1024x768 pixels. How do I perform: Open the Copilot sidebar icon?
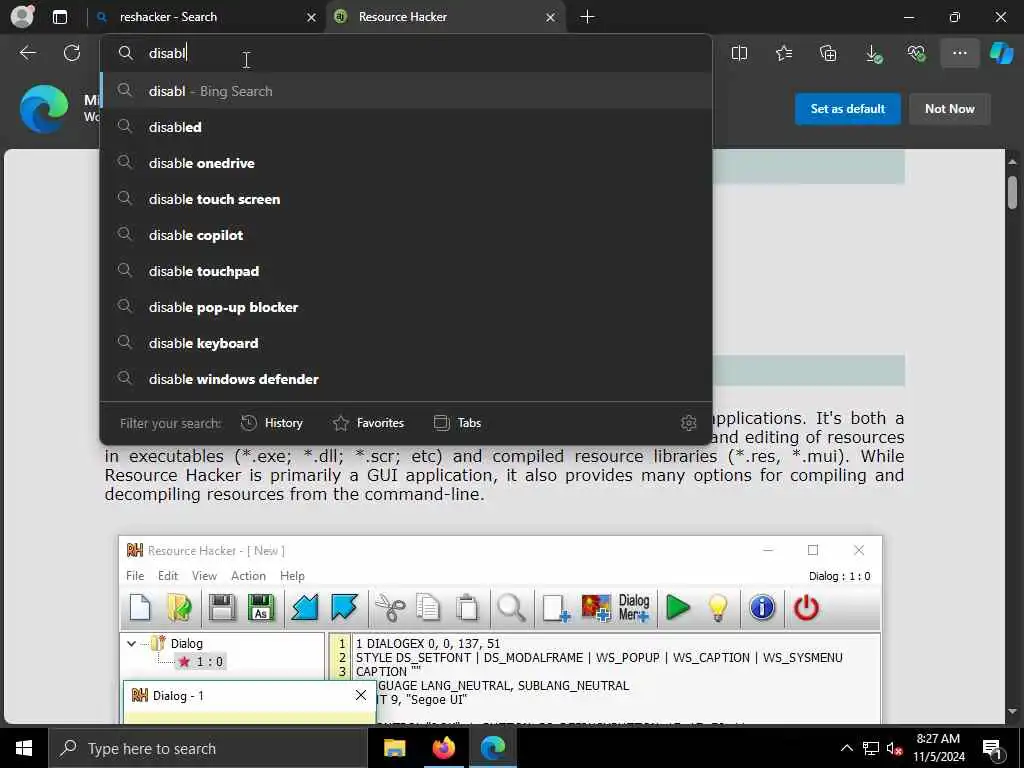[1001, 54]
